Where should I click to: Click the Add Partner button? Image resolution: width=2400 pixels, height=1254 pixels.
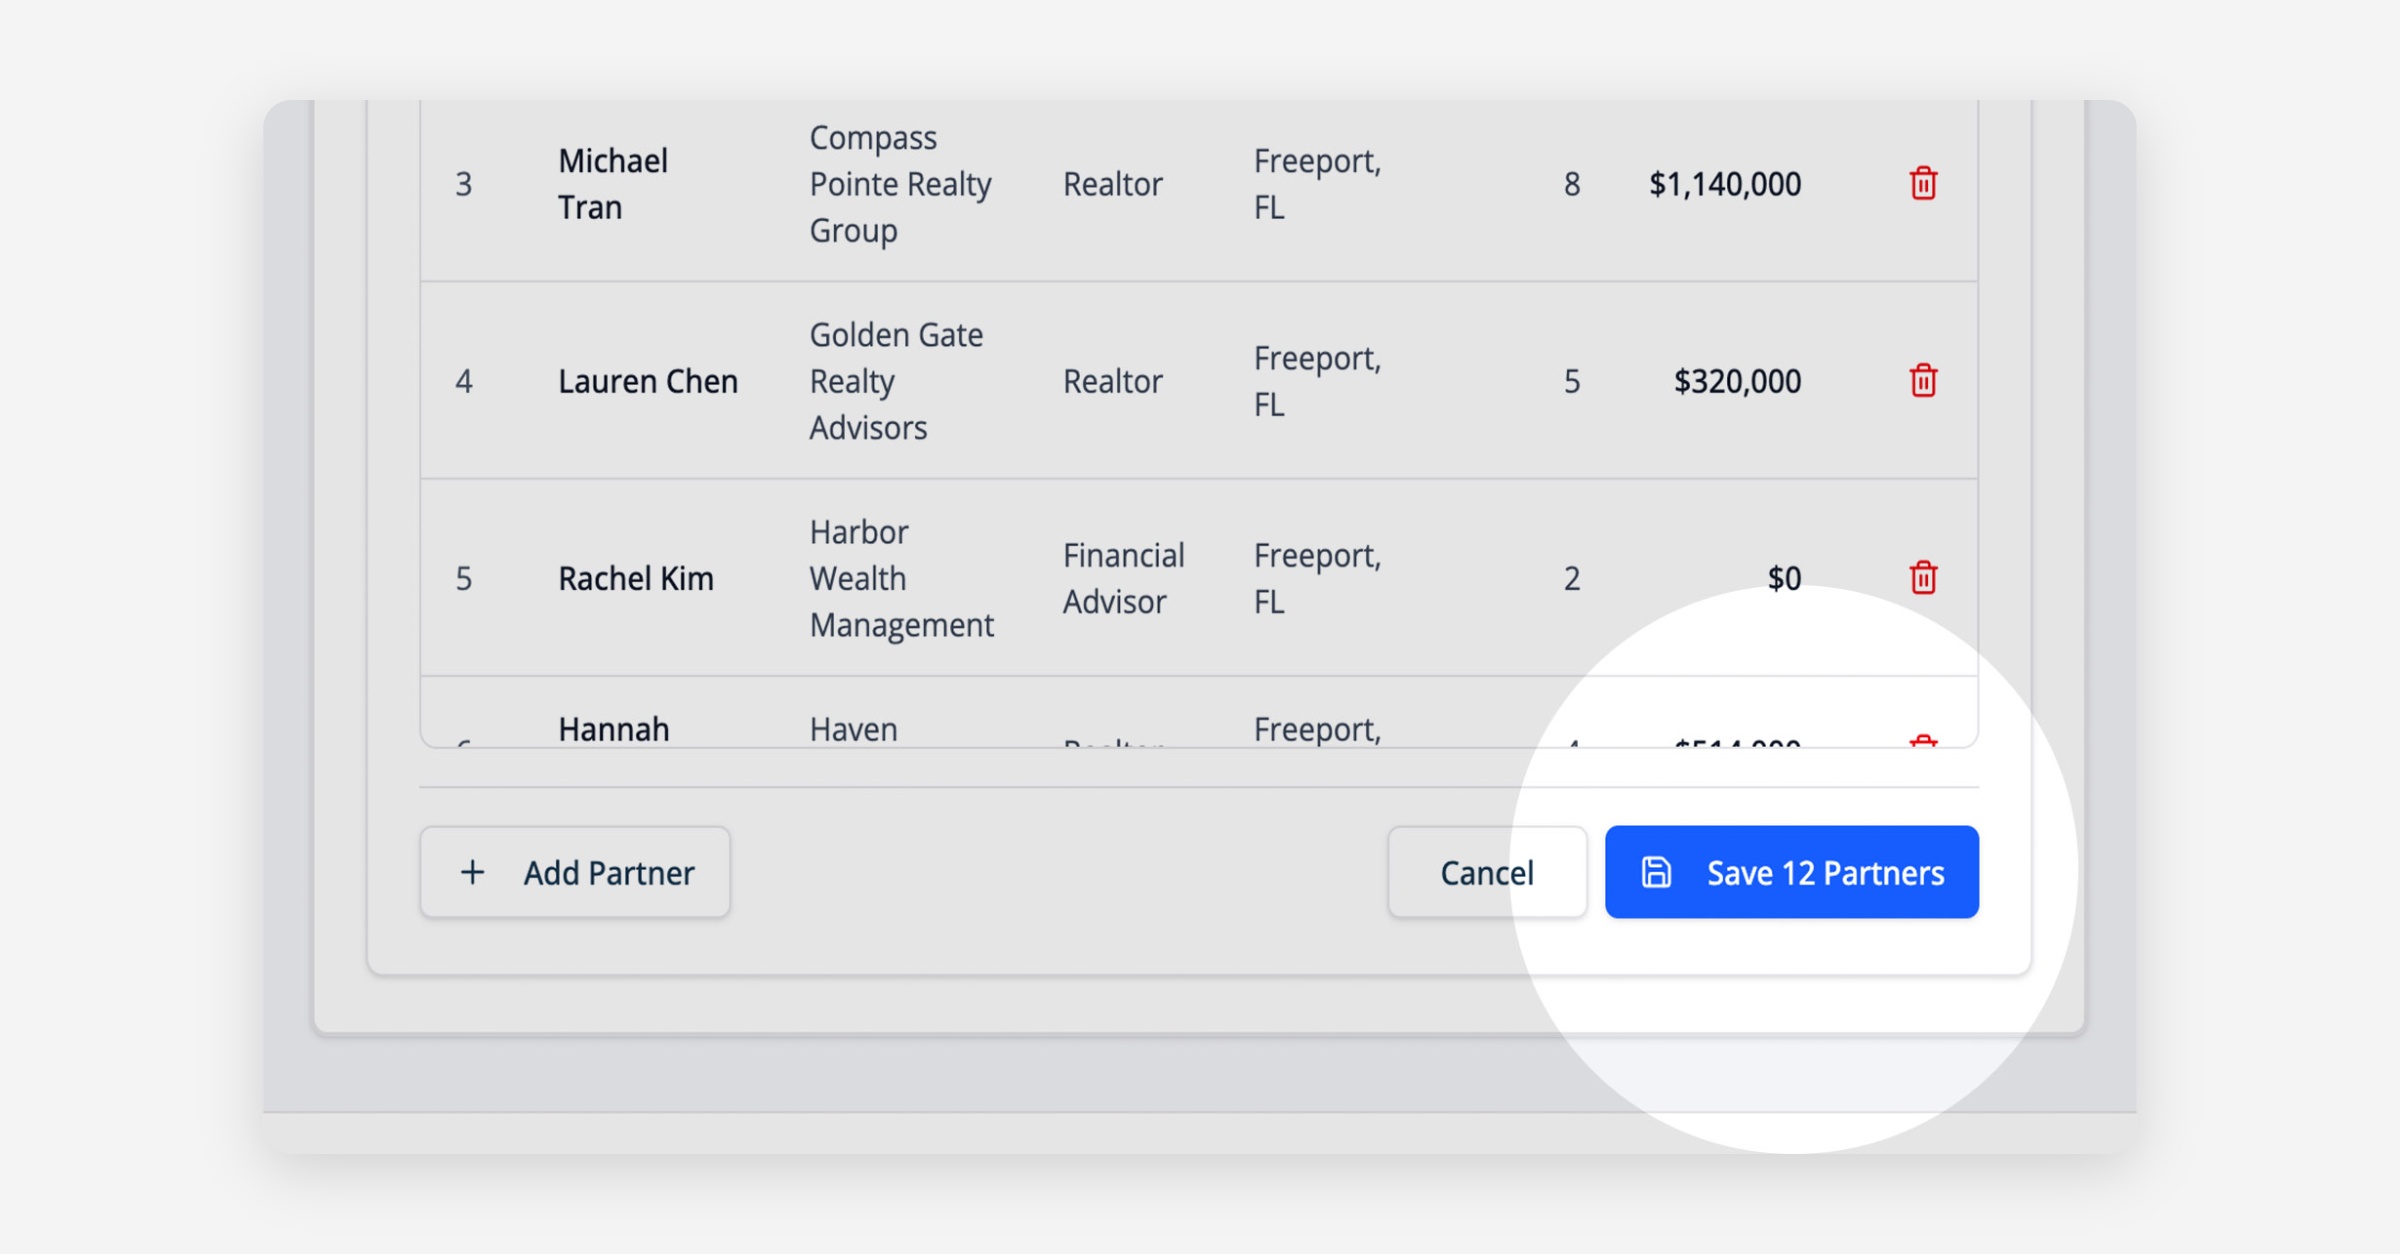tap(575, 872)
